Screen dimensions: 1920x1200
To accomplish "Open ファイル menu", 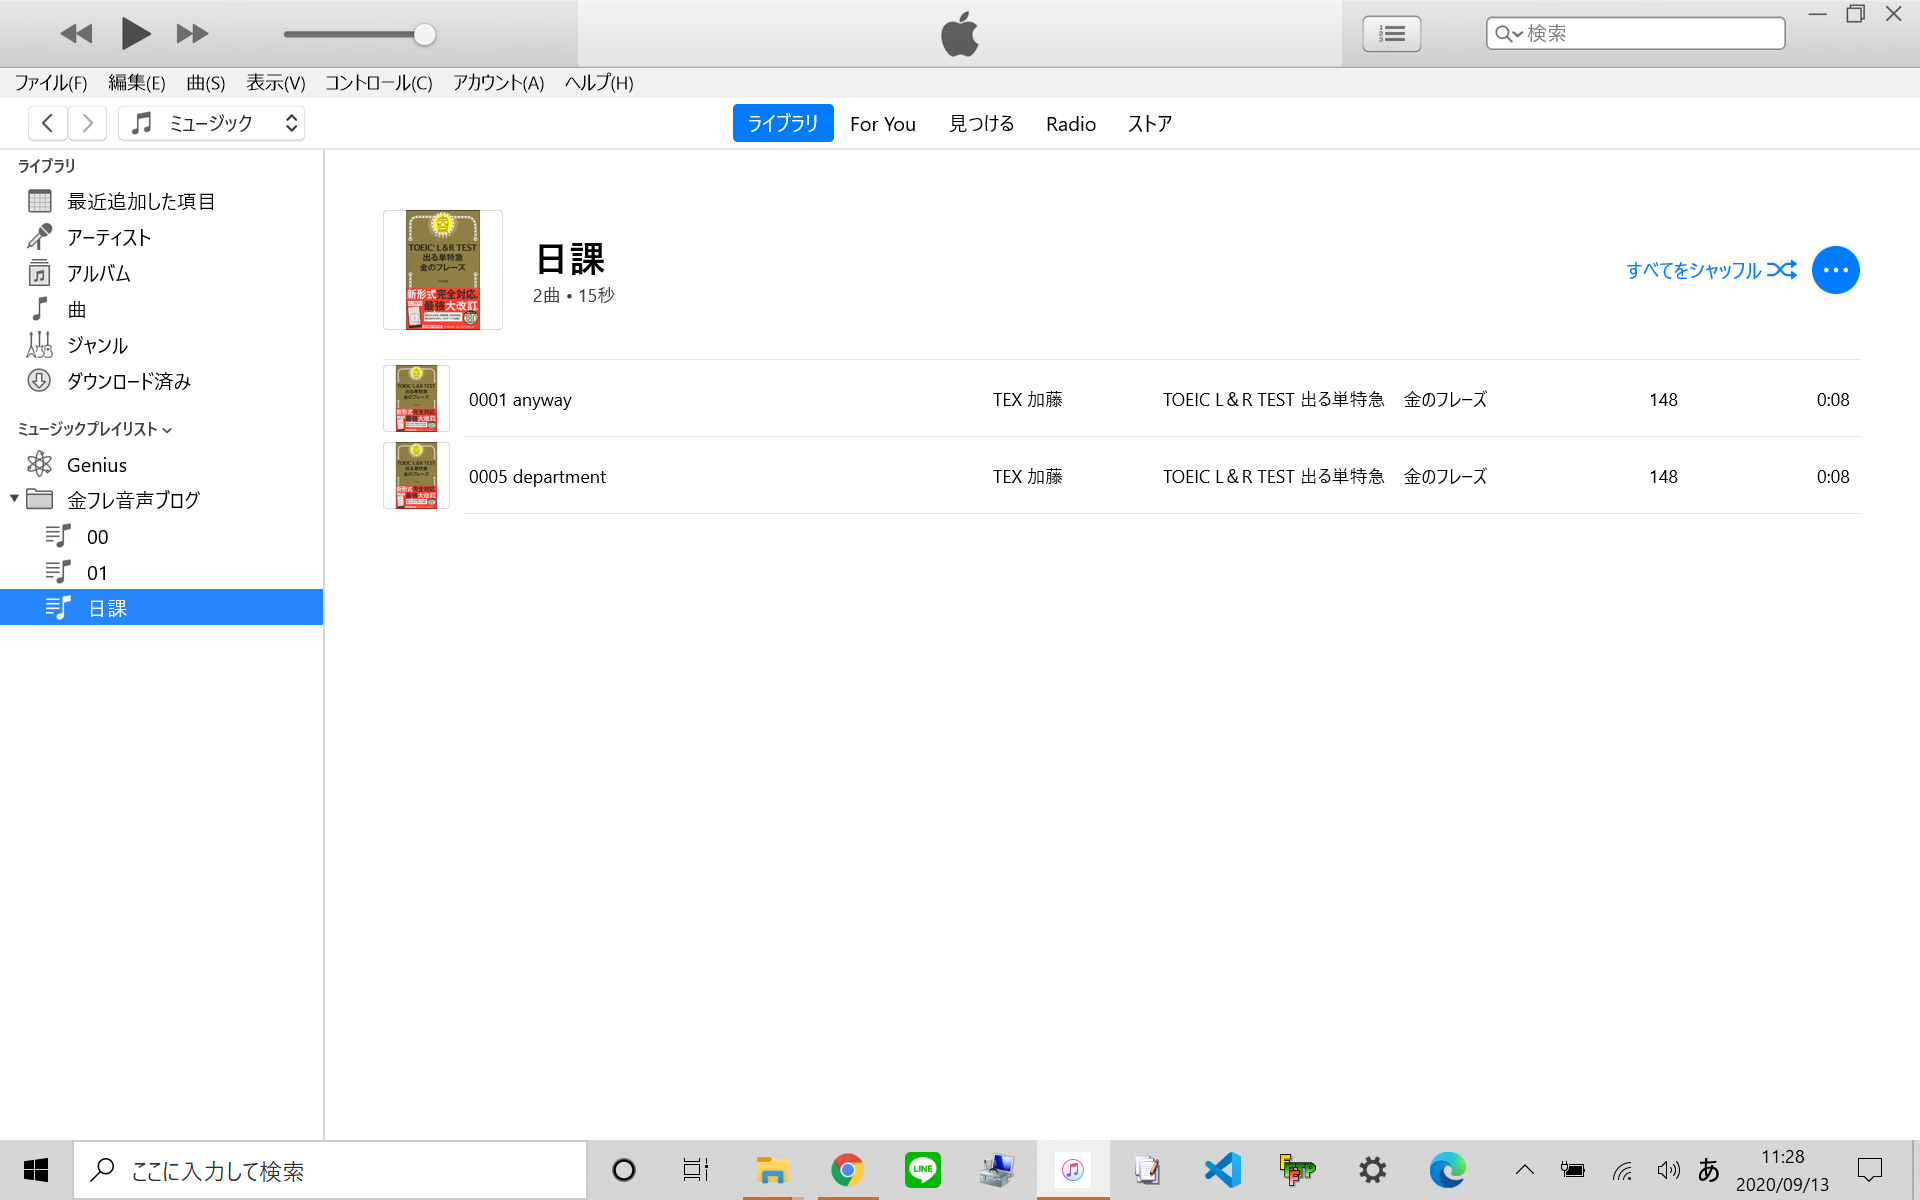I will tap(50, 82).
